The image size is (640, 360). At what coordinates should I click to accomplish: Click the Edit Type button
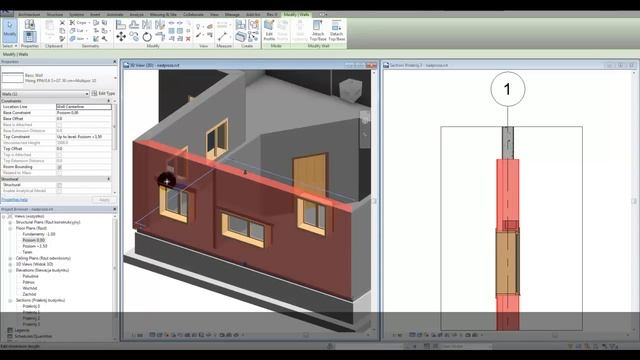104,93
